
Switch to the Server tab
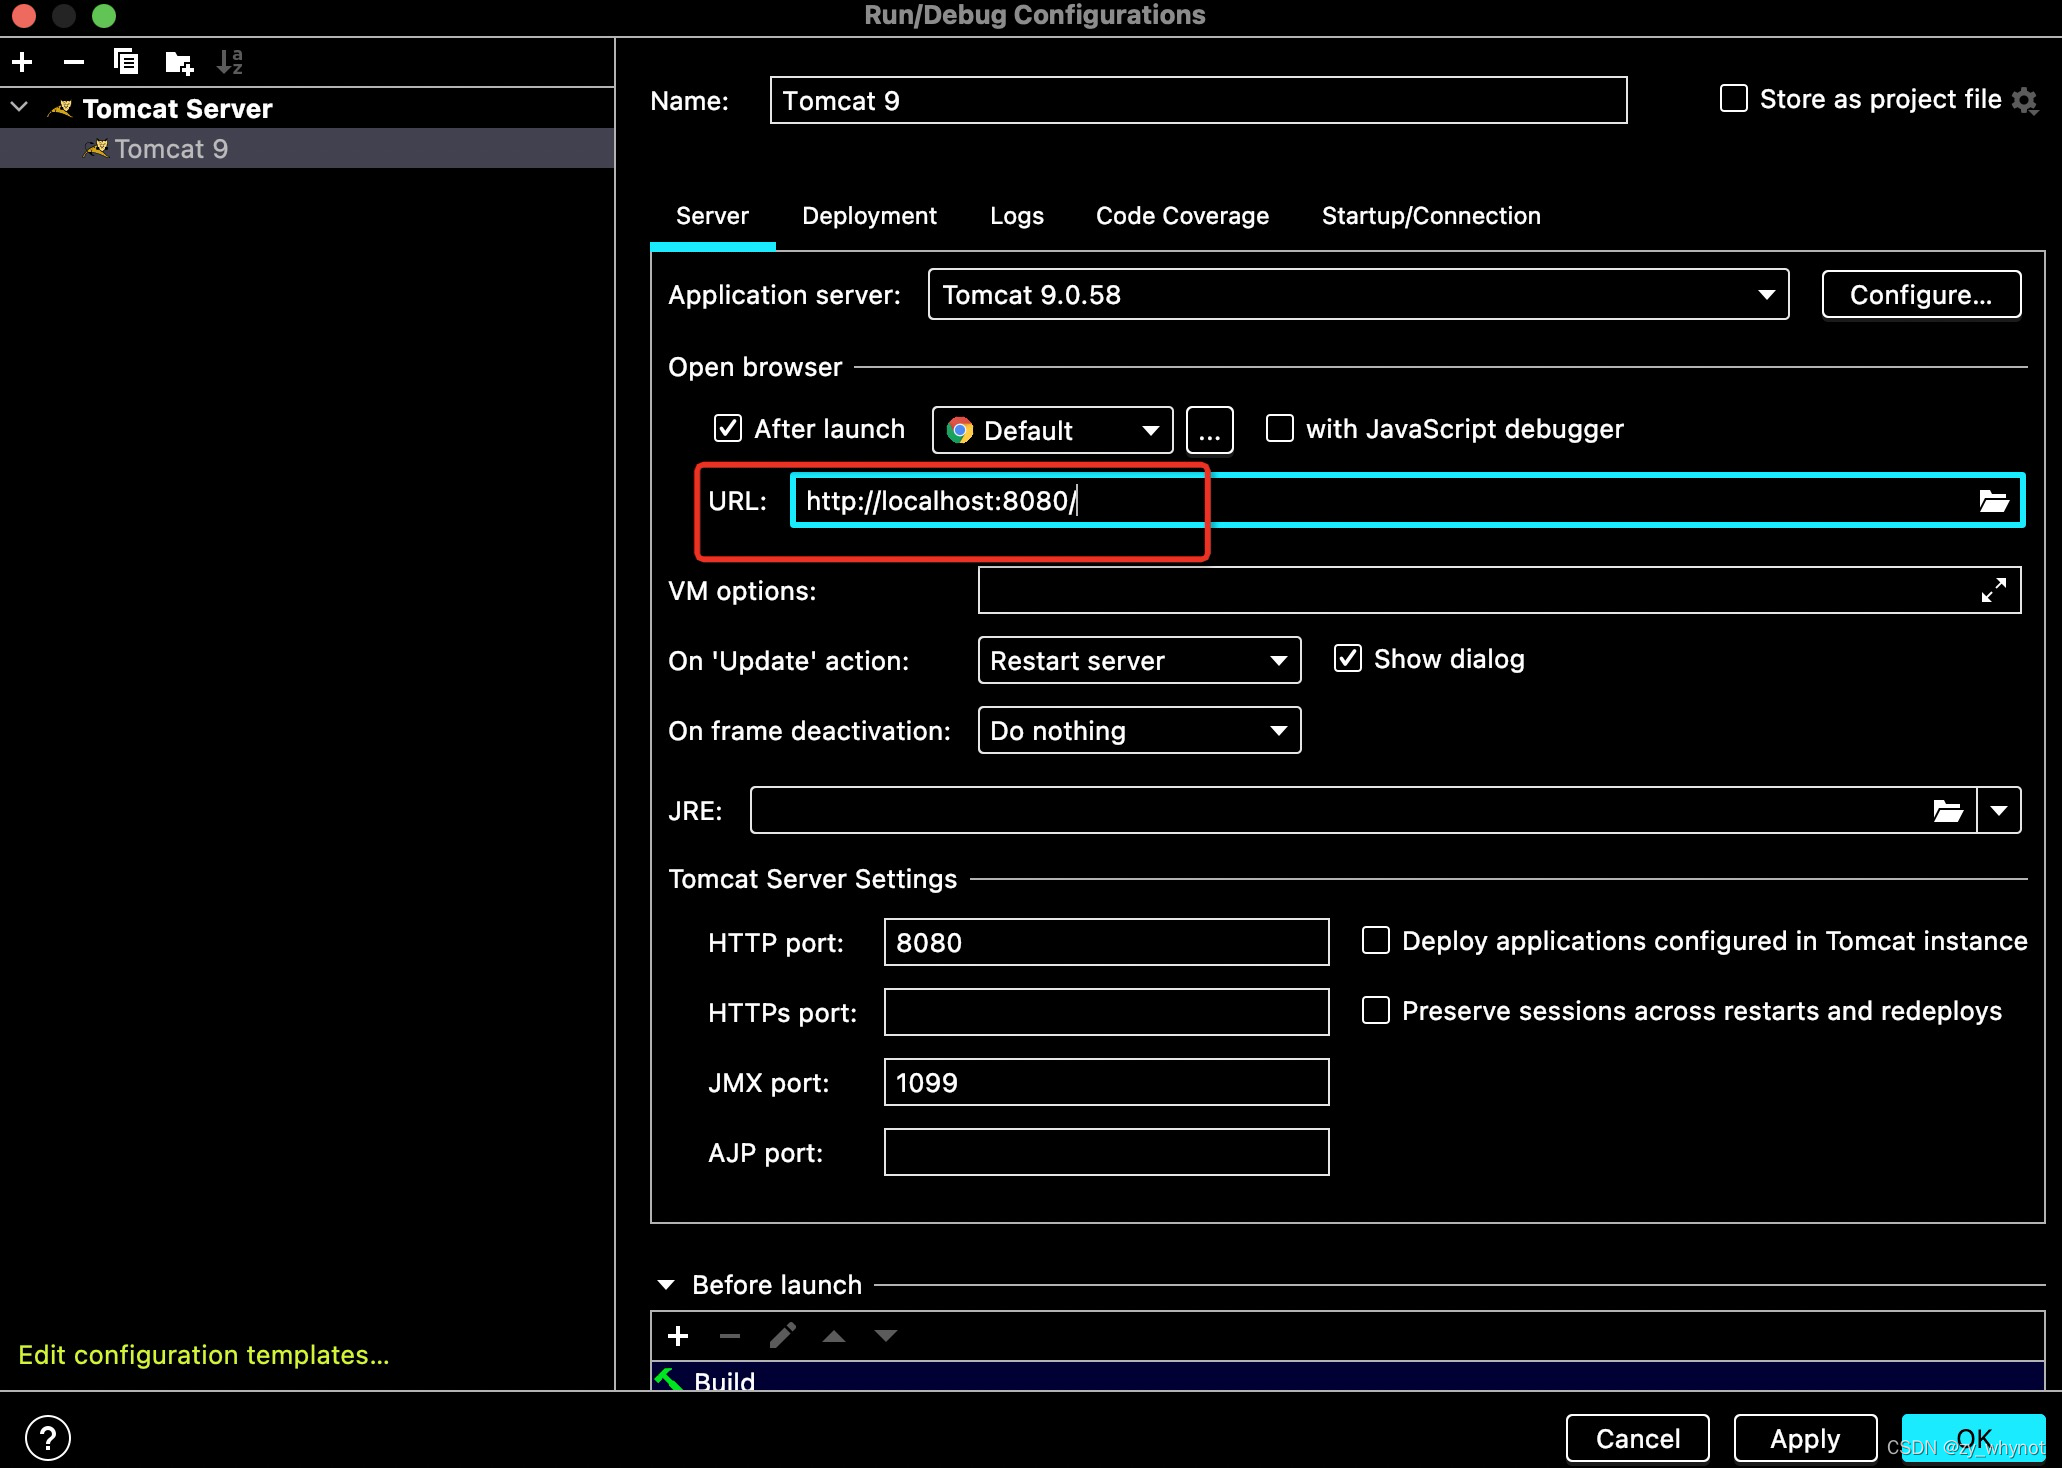click(712, 216)
